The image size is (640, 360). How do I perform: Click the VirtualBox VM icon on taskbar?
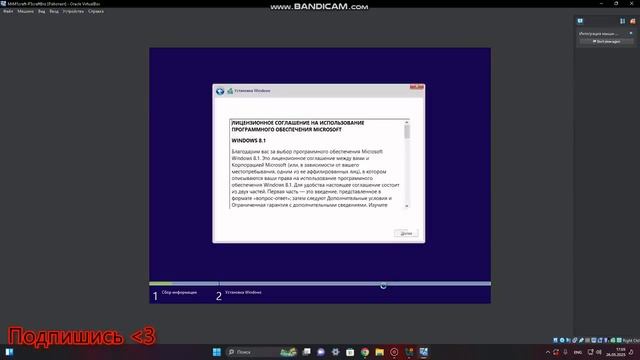[x=424, y=352]
